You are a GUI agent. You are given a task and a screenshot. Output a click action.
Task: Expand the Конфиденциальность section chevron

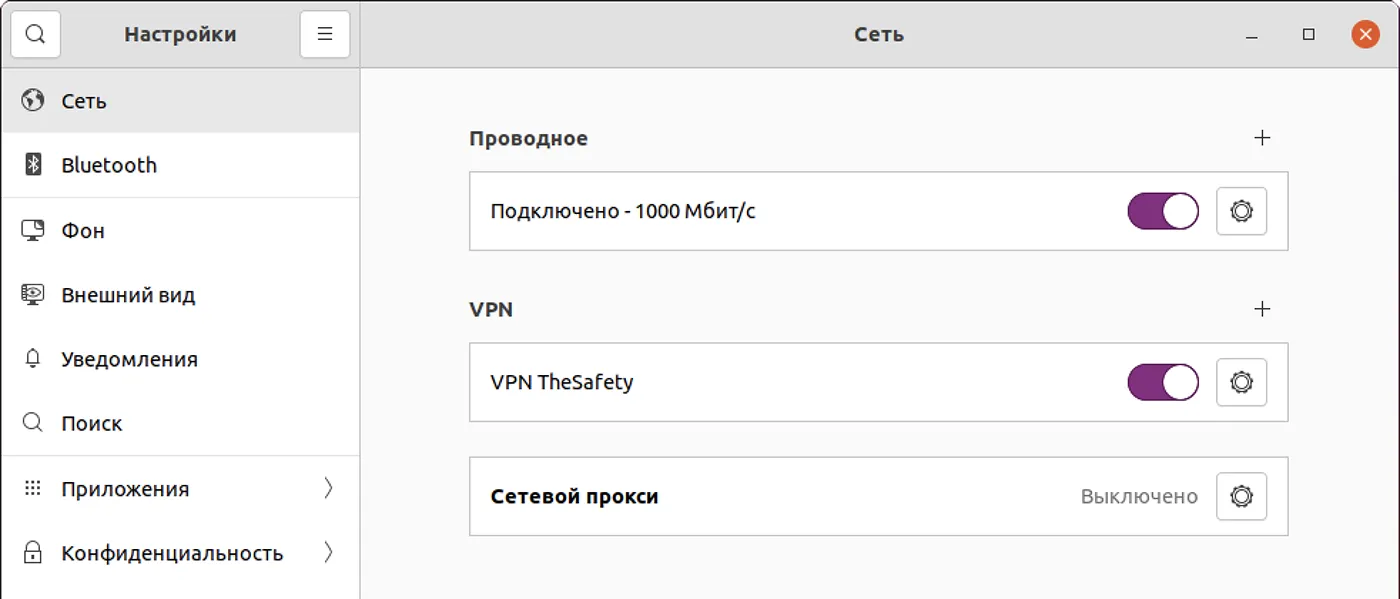click(x=330, y=553)
